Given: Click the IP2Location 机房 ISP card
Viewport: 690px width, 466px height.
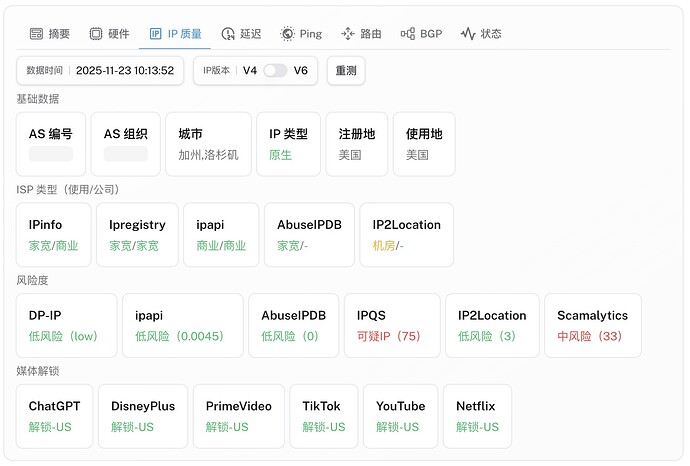Looking at the screenshot, I should pos(406,235).
